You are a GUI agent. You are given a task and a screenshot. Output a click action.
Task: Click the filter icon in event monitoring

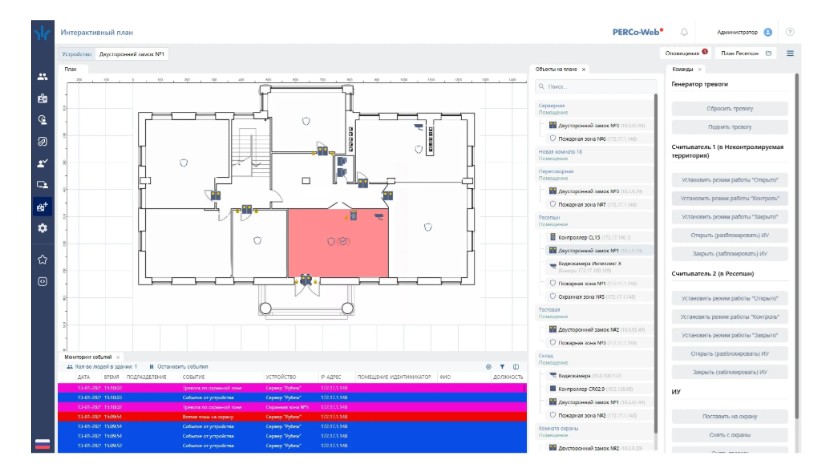tap(503, 367)
